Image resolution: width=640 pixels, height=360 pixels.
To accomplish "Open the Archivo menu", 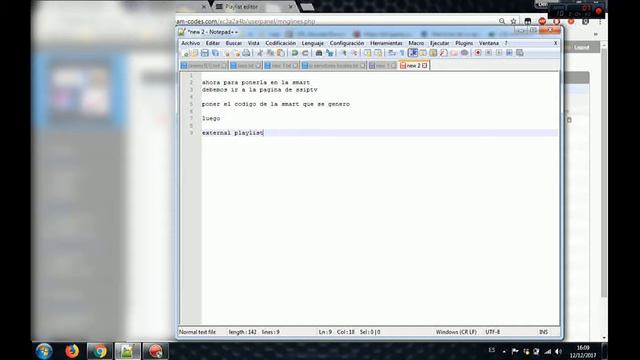I will coord(191,43).
